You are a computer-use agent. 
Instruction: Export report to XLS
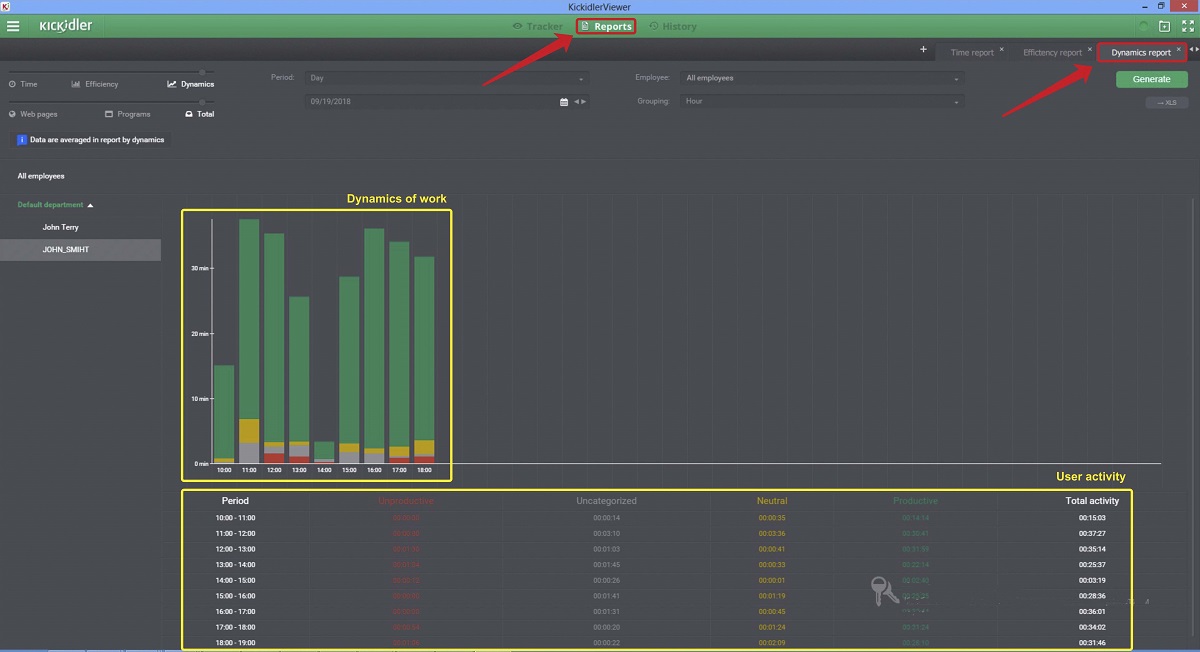[1166, 102]
